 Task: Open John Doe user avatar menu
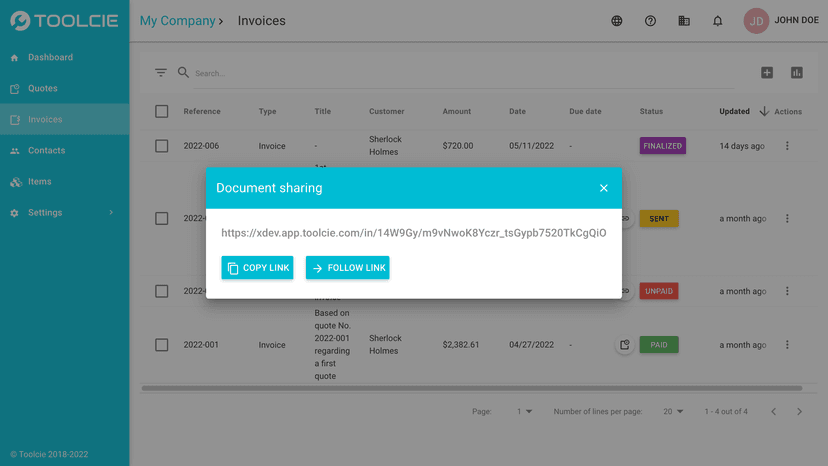pos(756,21)
